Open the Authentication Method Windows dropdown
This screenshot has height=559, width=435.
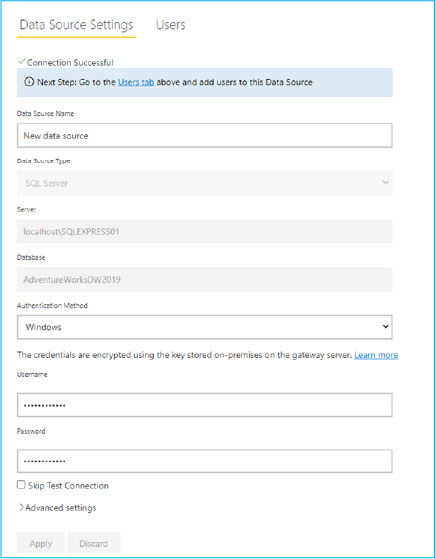click(x=205, y=327)
